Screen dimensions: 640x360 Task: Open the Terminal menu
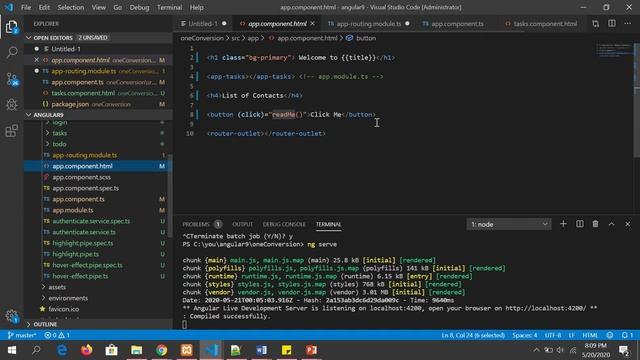[x=169, y=7]
